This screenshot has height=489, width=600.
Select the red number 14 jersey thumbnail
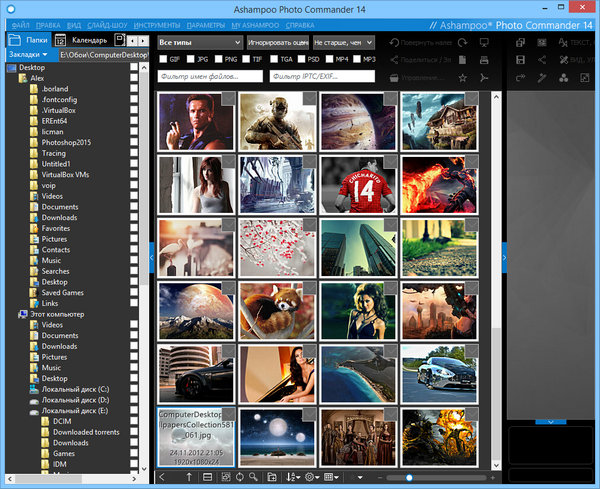click(357, 184)
